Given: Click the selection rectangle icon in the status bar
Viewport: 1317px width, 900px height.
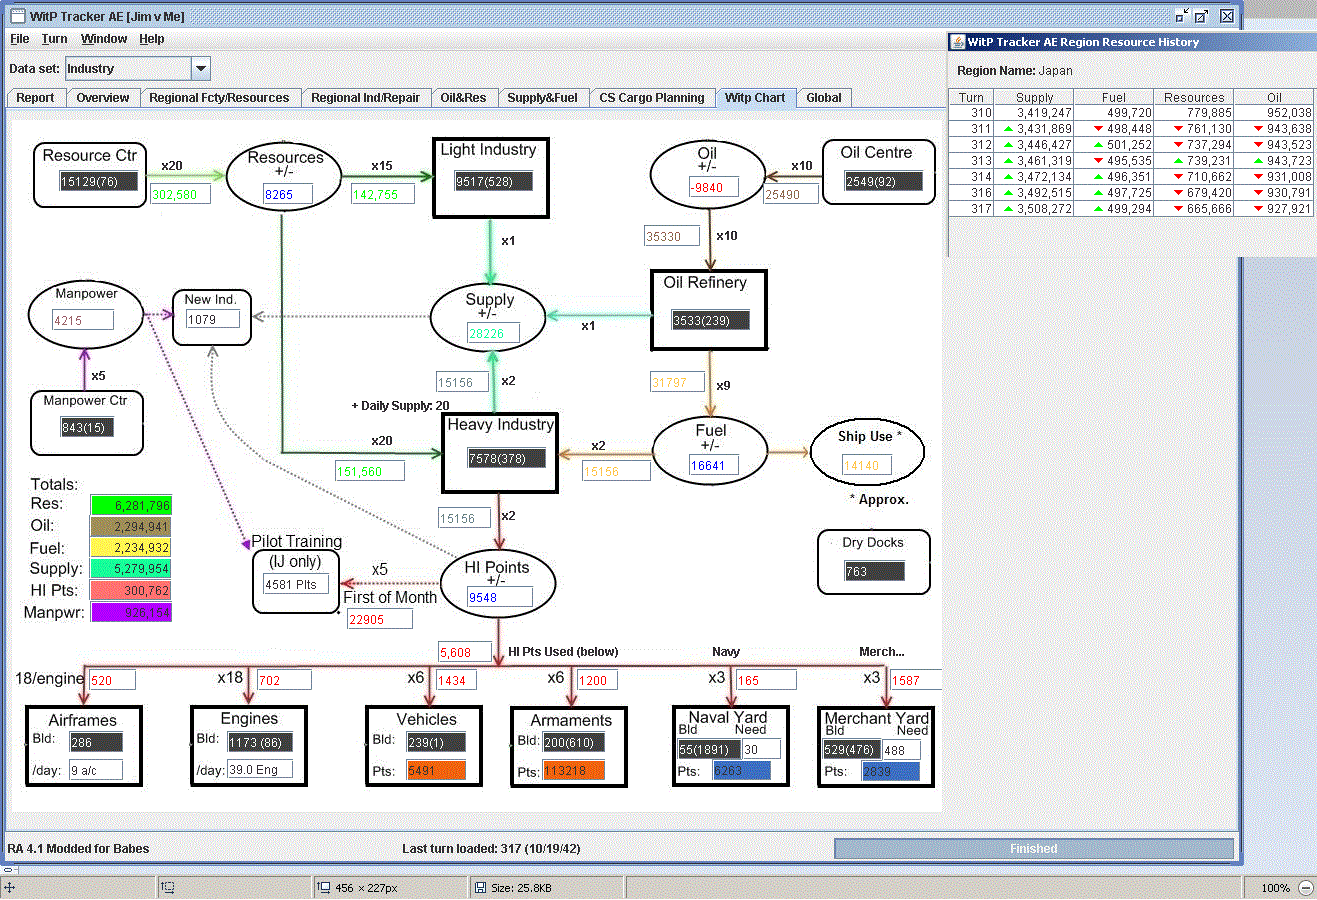Looking at the screenshot, I should [168, 887].
